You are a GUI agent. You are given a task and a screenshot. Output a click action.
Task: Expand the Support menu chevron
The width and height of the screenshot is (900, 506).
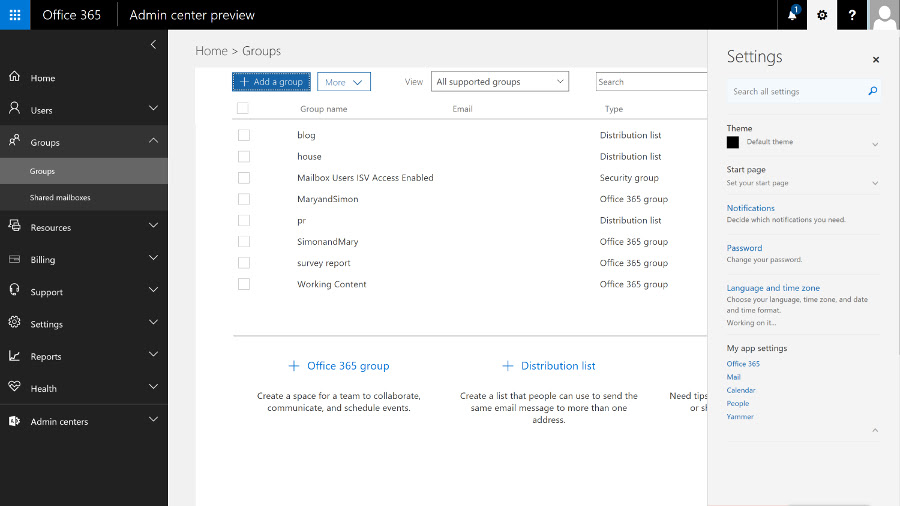(x=153, y=290)
